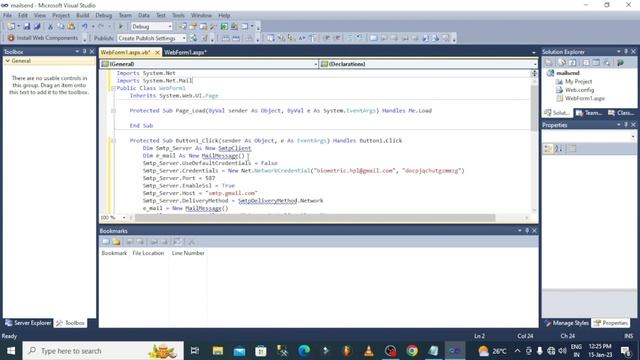The height and width of the screenshot is (360, 640).
Task: Switch to the Manage Styles tab
Action: 567,323
